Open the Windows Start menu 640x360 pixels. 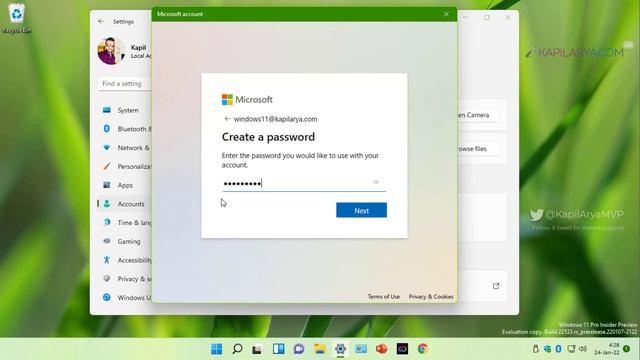click(217, 349)
